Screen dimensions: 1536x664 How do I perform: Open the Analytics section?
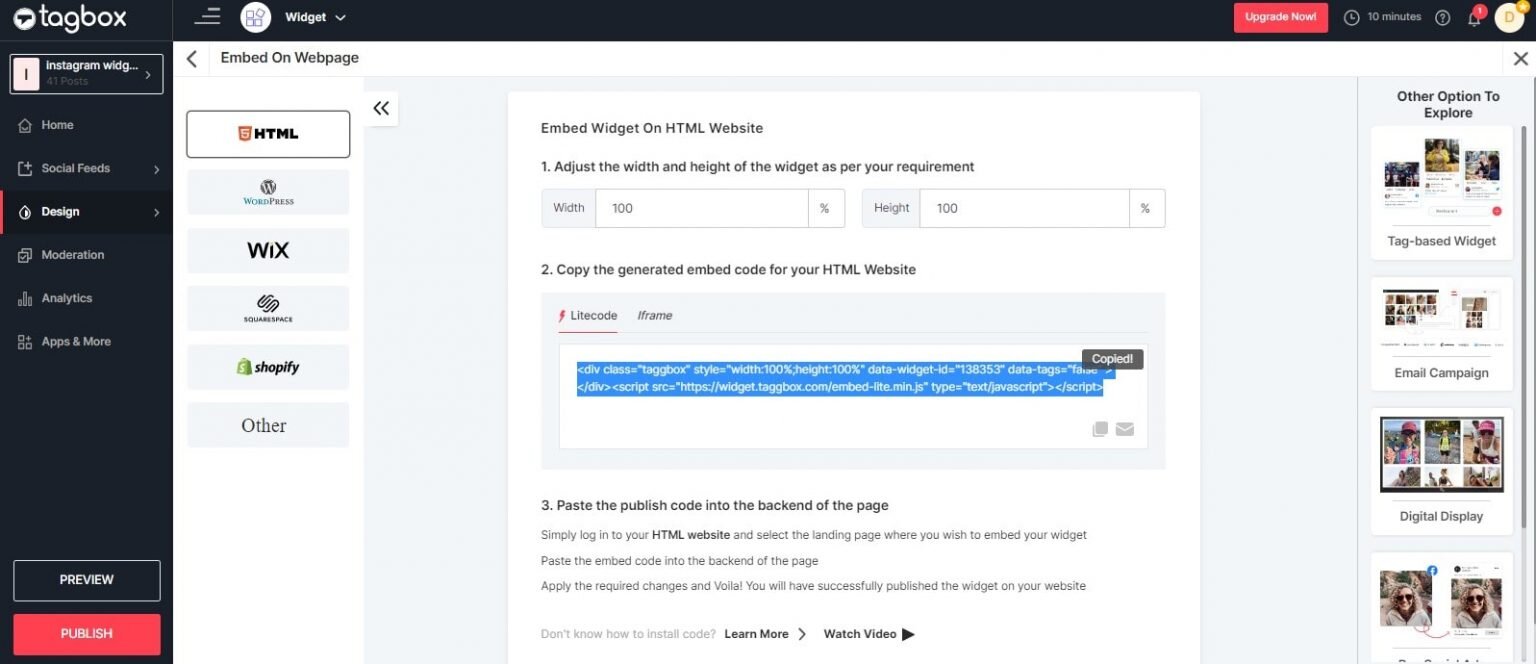coord(67,297)
